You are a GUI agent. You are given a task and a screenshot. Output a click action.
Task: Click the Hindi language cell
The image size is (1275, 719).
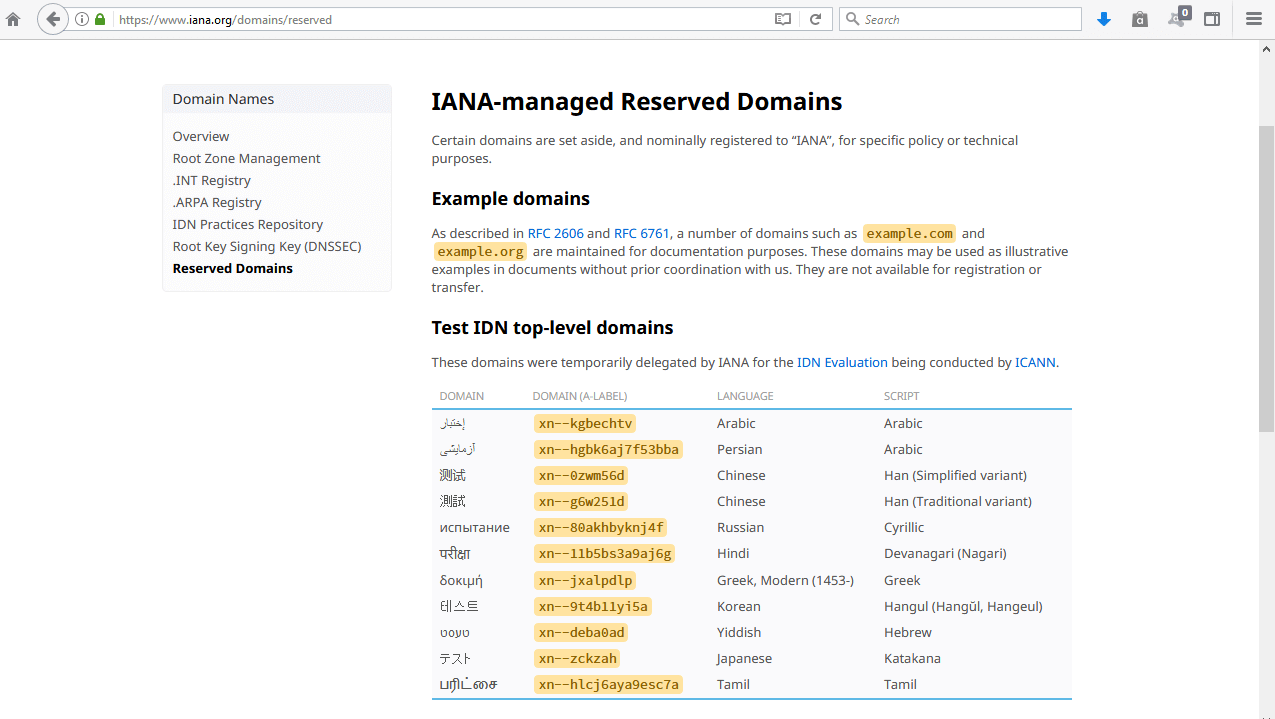click(x=733, y=553)
